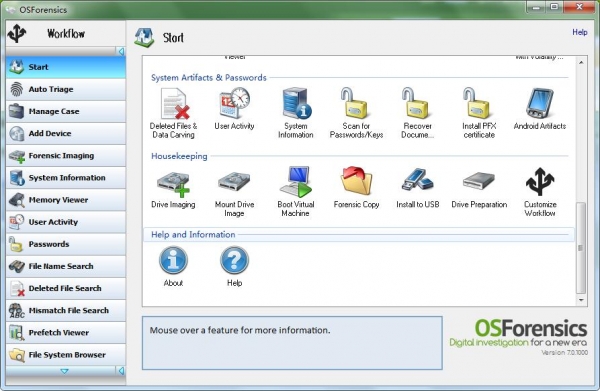Open Forensic Imaging in the sidebar
This screenshot has width=600, height=391.
click(66, 156)
